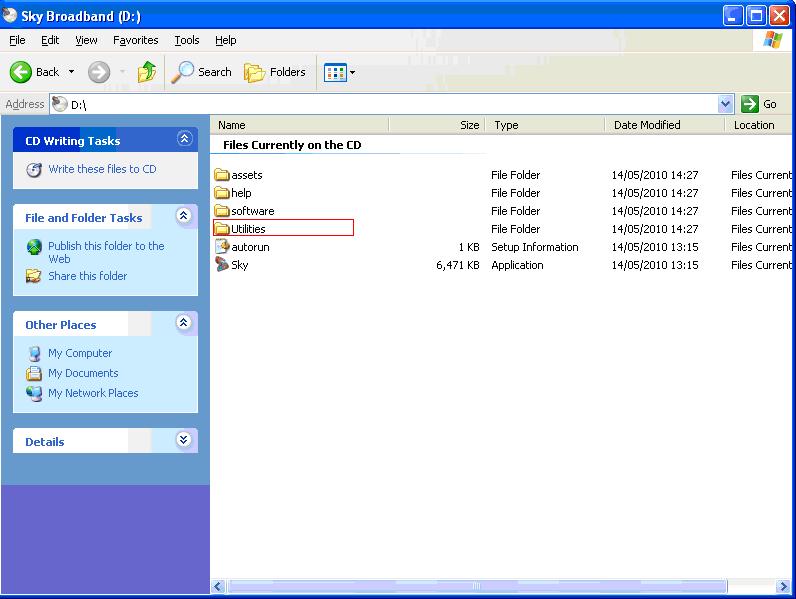Screen dimensions: 796x599
Task: Click the 'software' folder name
Action: click(x=252, y=211)
